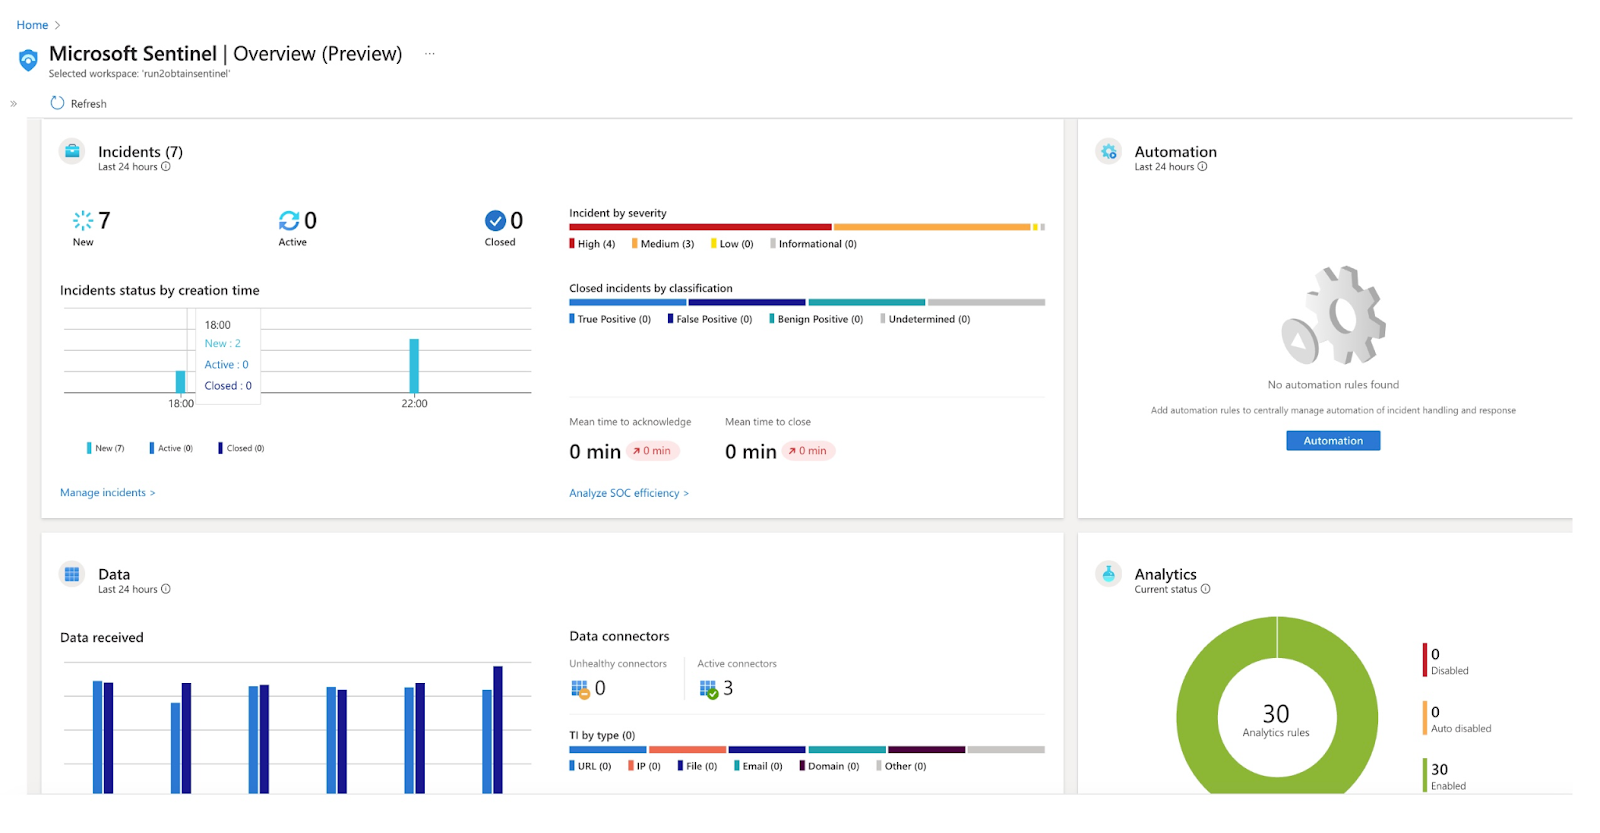Click the mean time to acknowledge trend badge
This screenshot has width=1600, height=833.
click(x=653, y=451)
